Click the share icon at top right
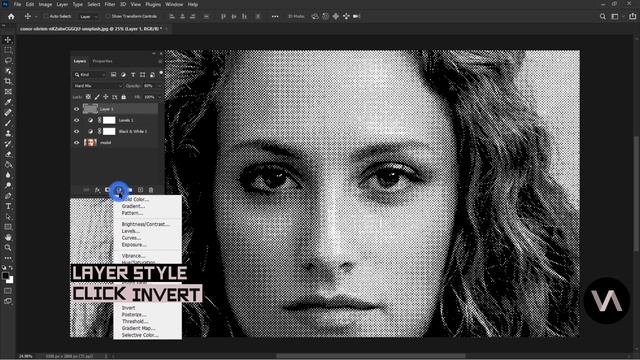 (x=633, y=16)
